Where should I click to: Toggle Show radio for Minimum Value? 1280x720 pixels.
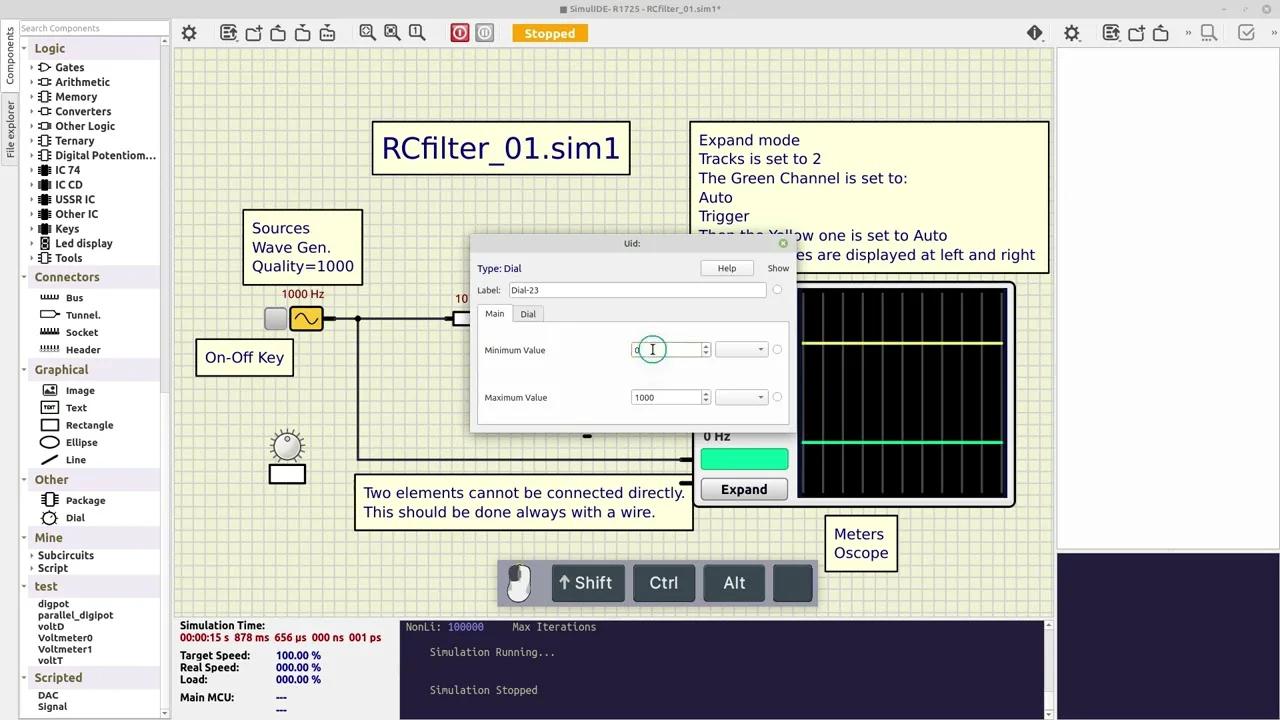777,350
